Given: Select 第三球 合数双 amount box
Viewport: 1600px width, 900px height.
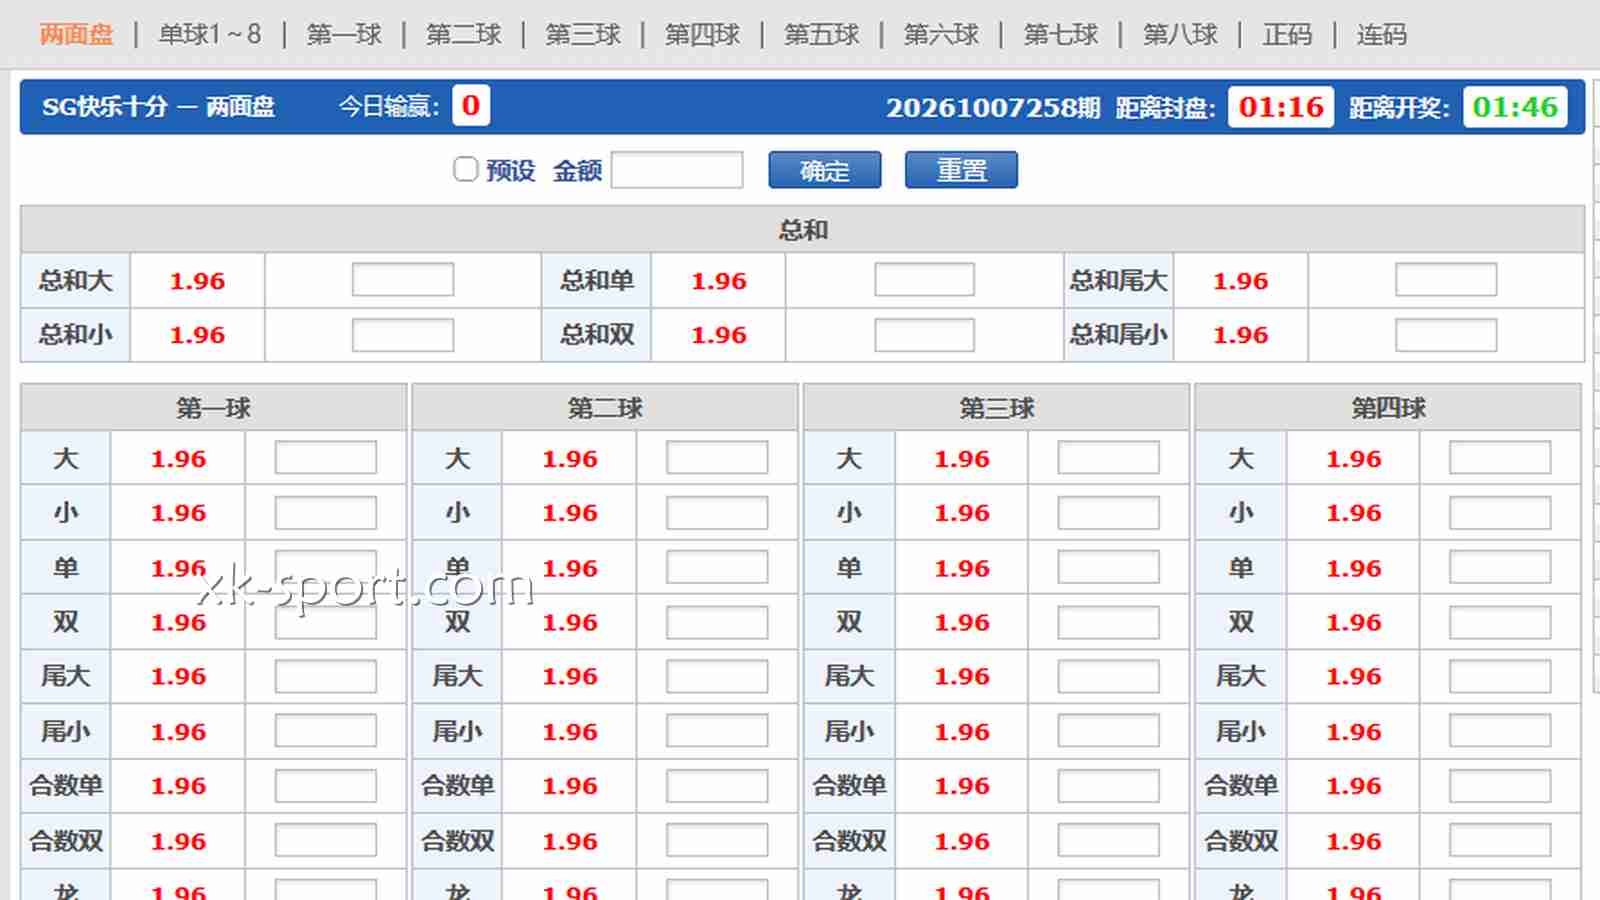Looking at the screenshot, I should tap(1109, 840).
